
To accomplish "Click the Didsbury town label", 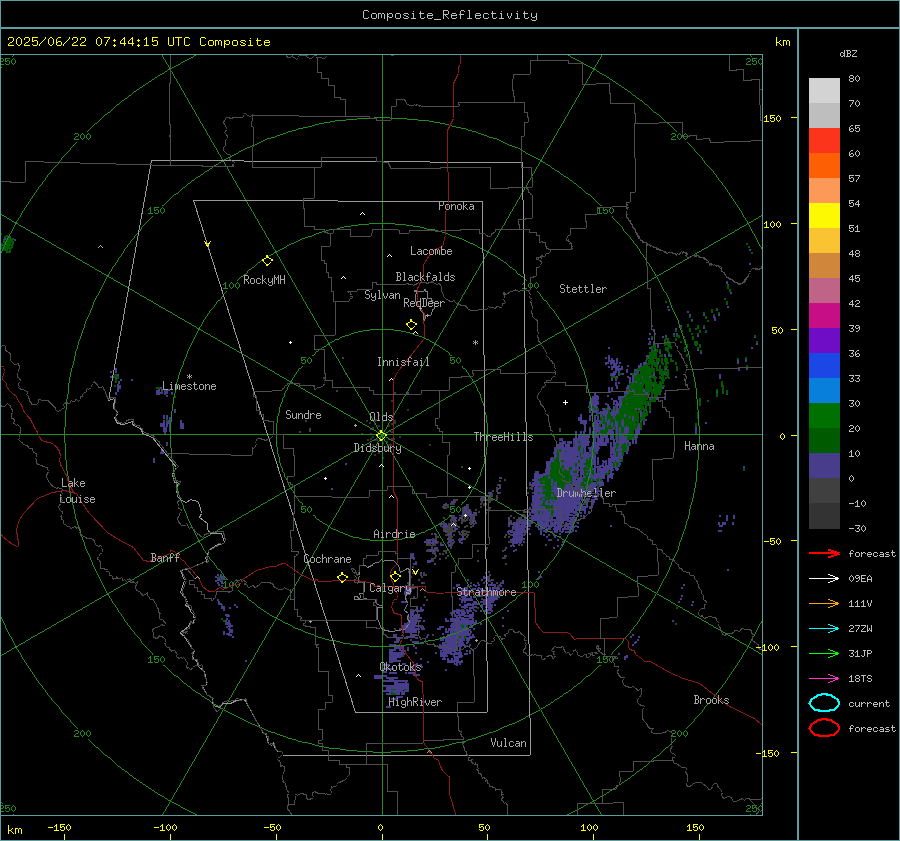I will tap(377, 448).
